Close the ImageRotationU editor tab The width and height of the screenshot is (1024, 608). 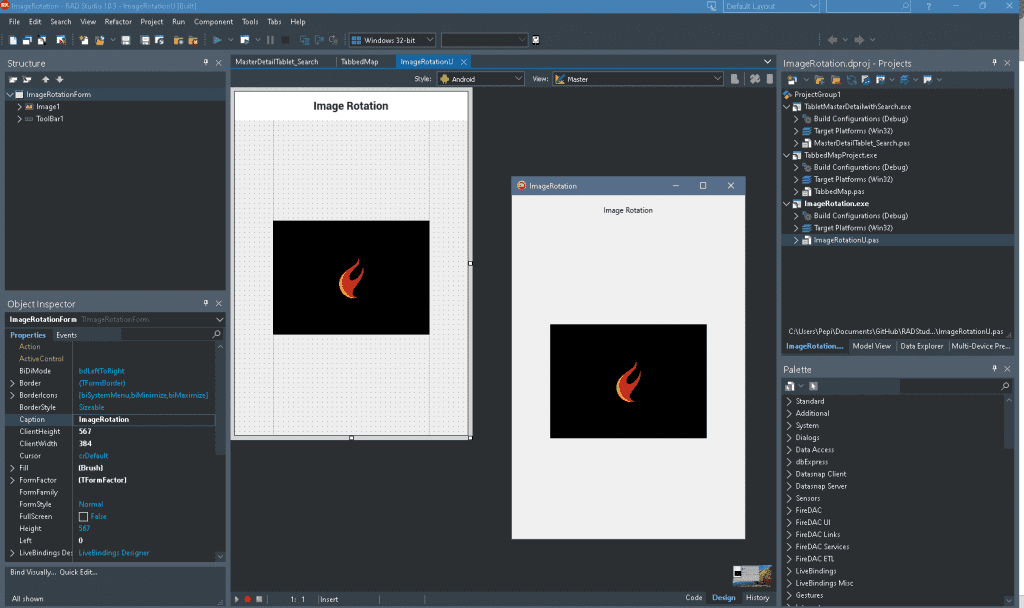point(464,61)
